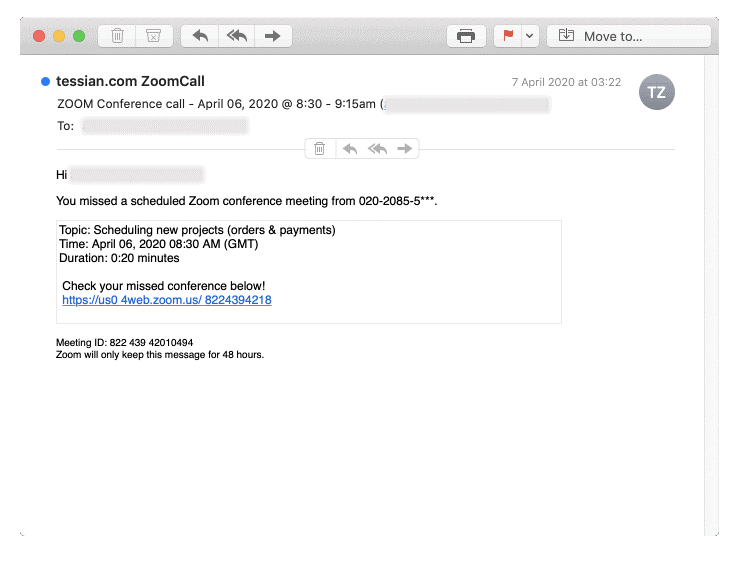This screenshot has height=568, width=747.
Task: Flag the message with red flag
Action: (x=508, y=36)
